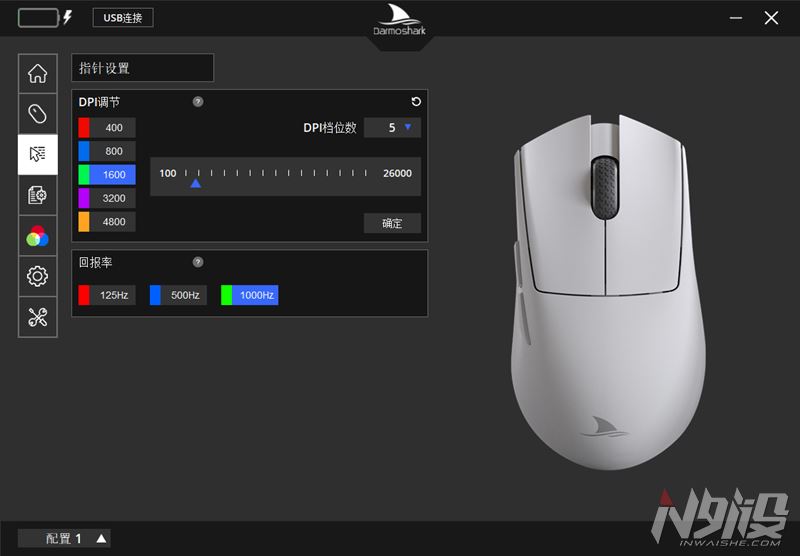
Task: Click the USB连接 connection button
Action: (123, 18)
